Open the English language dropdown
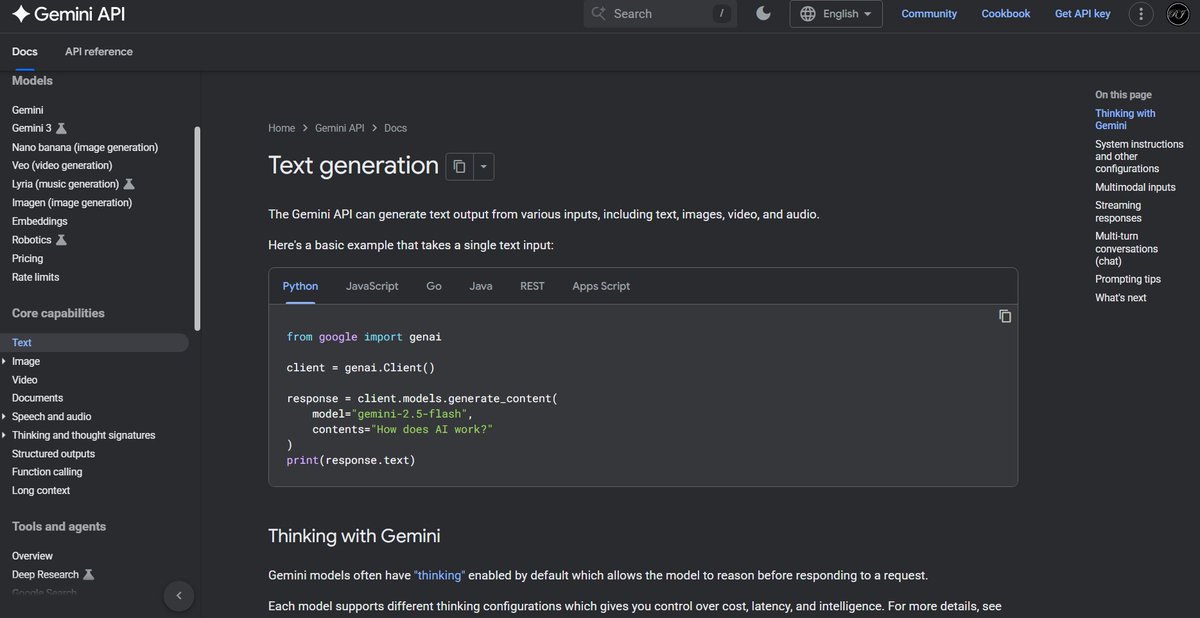This screenshot has width=1200, height=618. point(836,14)
